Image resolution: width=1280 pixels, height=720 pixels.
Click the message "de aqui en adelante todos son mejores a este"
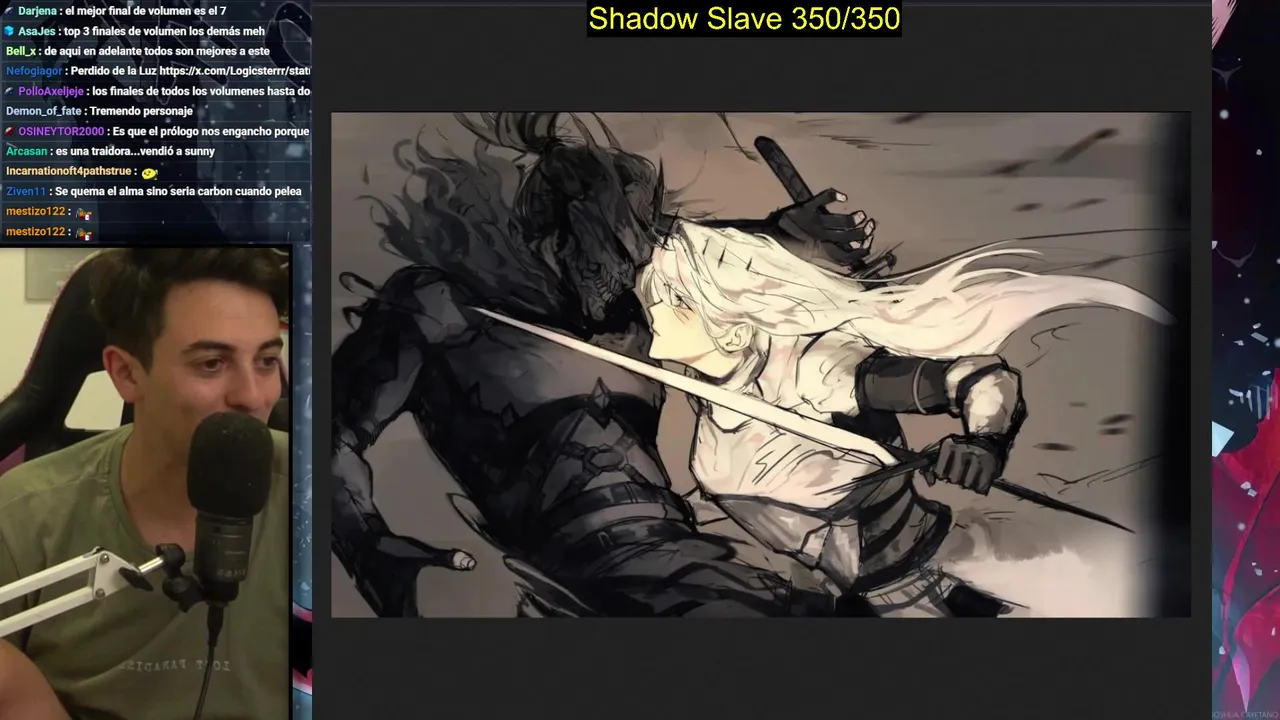click(157, 51)
